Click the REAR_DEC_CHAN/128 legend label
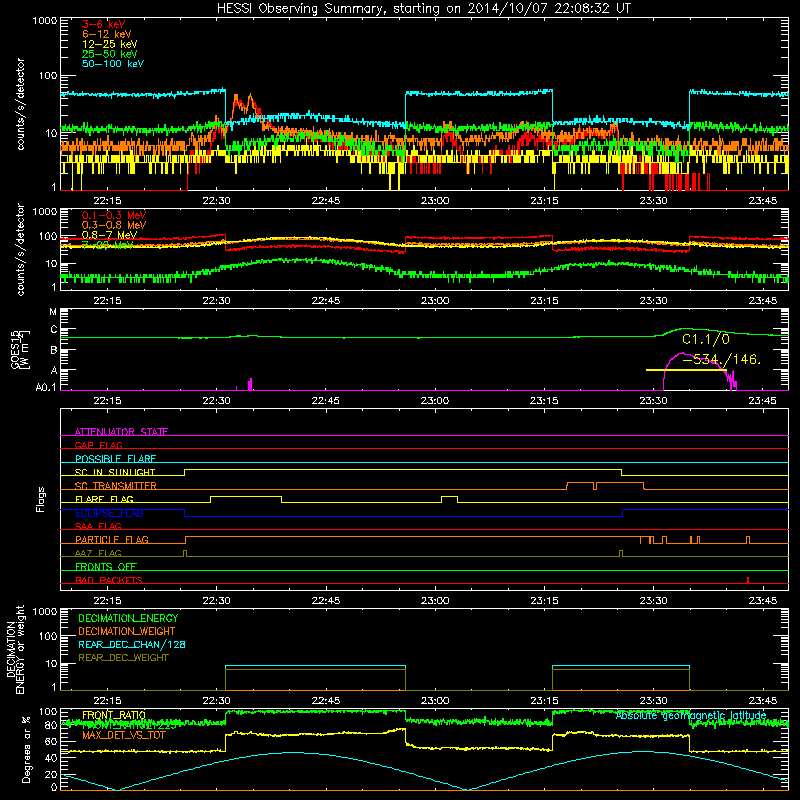This screenshot has height=800, width=800. point(132,644)
